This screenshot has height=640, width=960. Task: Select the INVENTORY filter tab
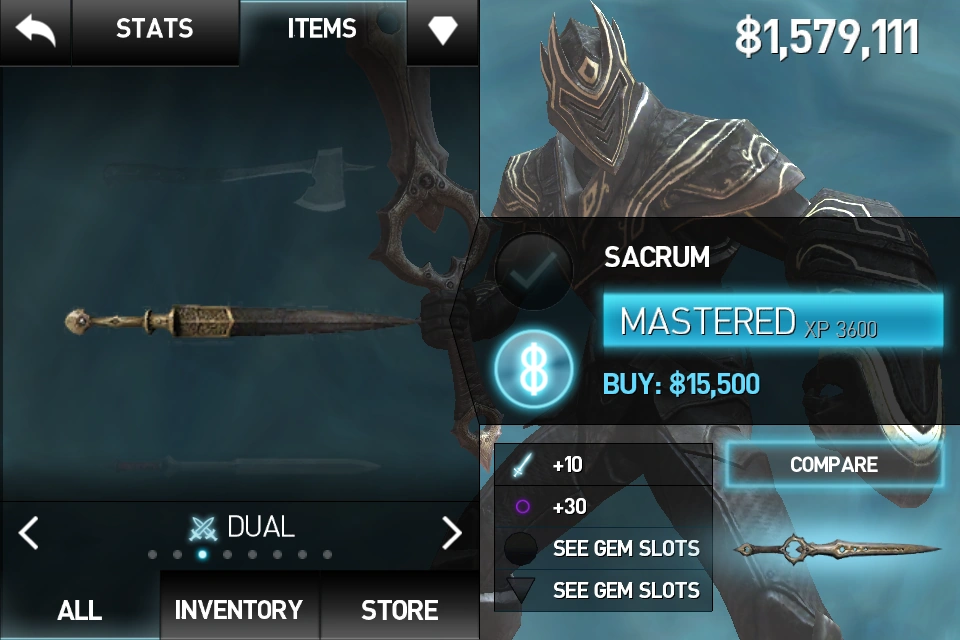click(x=239, y=609)
